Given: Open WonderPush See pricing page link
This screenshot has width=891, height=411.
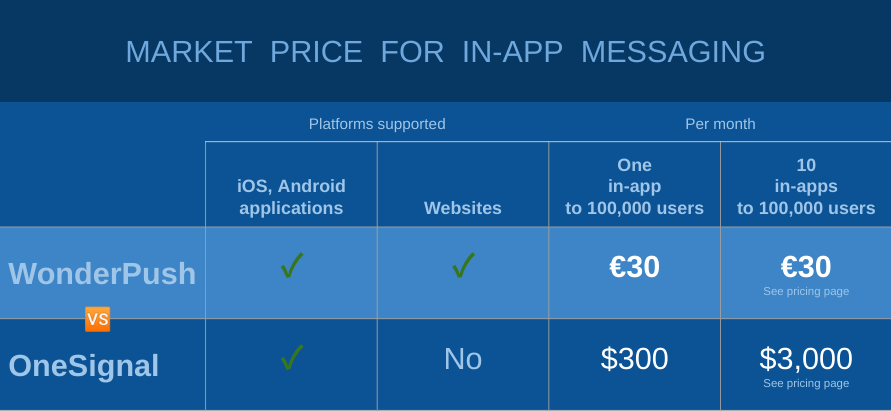Looking at the screenshot, I should 806,291.
